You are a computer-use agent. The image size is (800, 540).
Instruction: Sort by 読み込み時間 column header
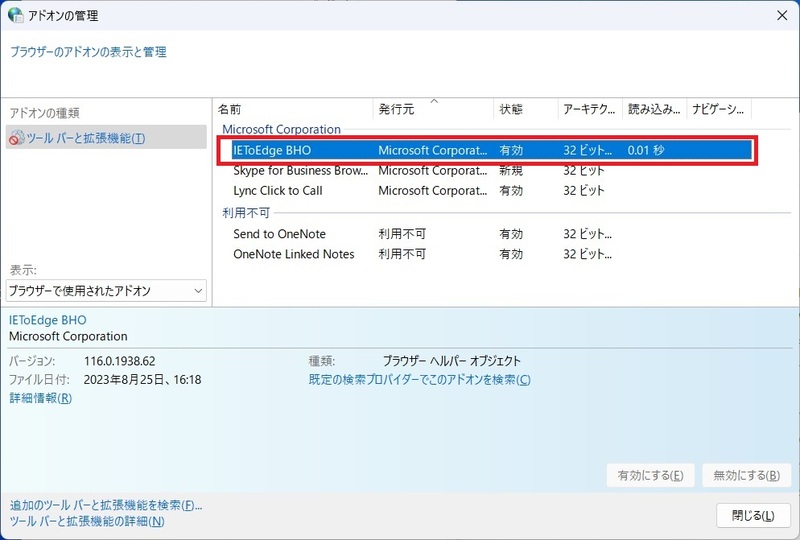(x=653, y=109)
